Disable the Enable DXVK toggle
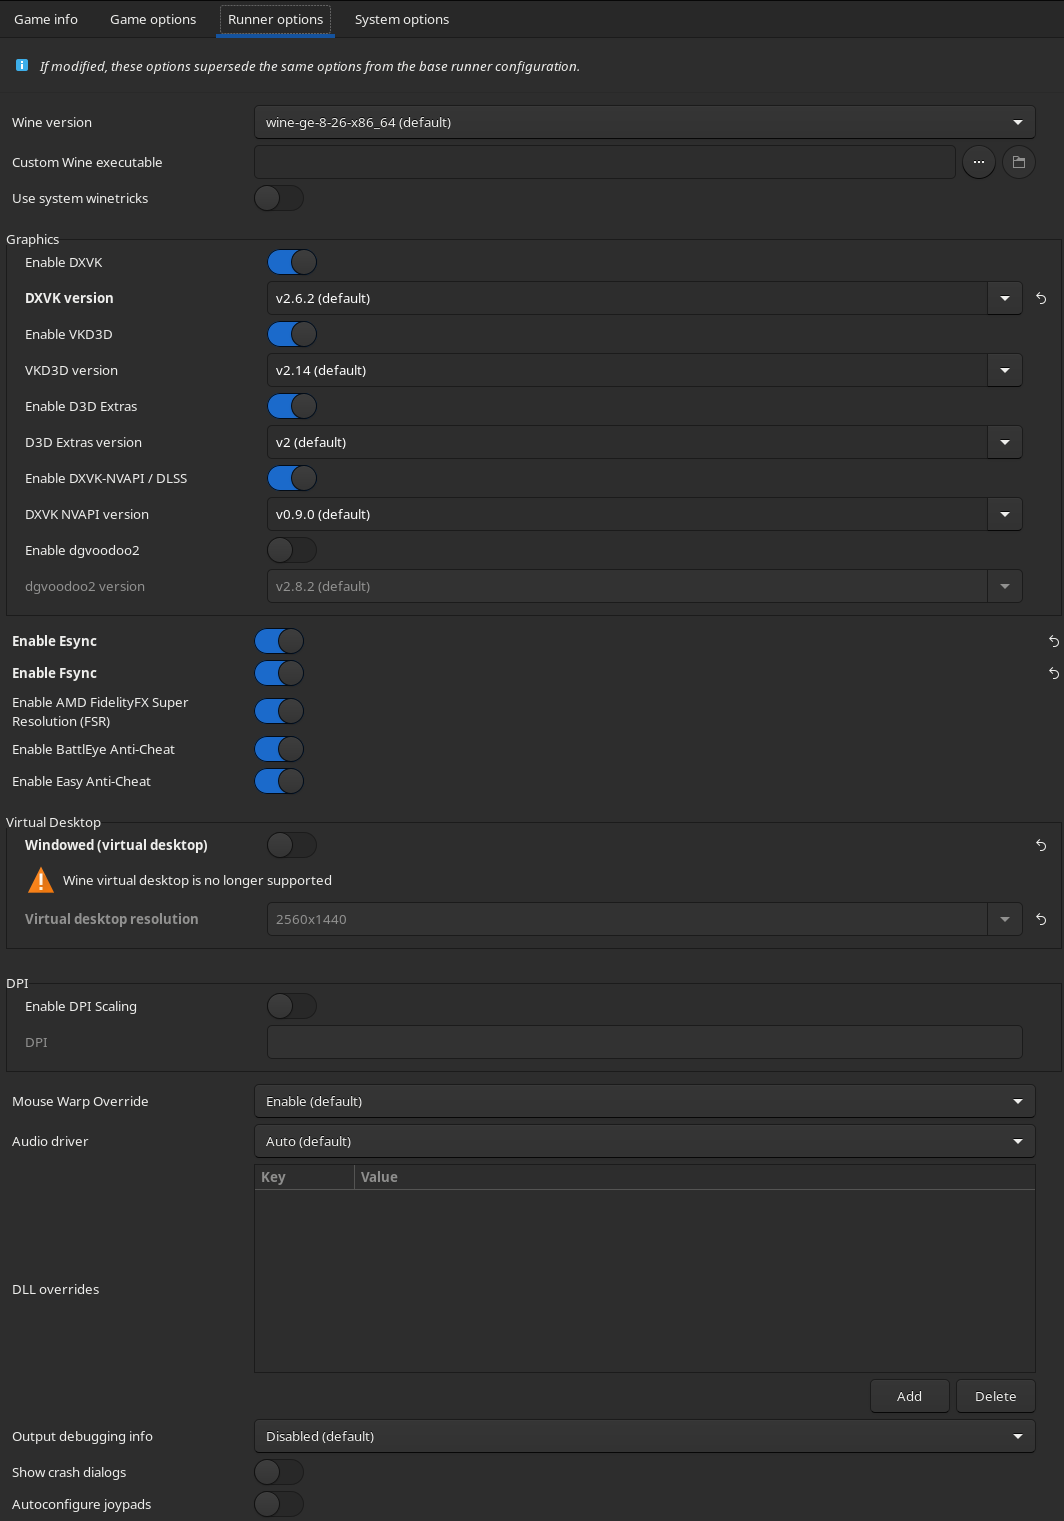This screenshot has width=1064, height=1521. click(291, 262)
